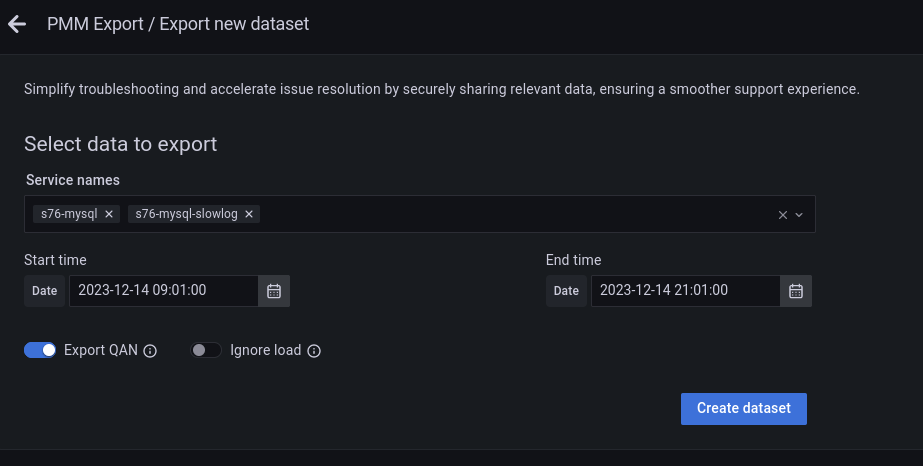Click the End time Date label
This screenshot has width=923, height=466.
coord(567,291)
